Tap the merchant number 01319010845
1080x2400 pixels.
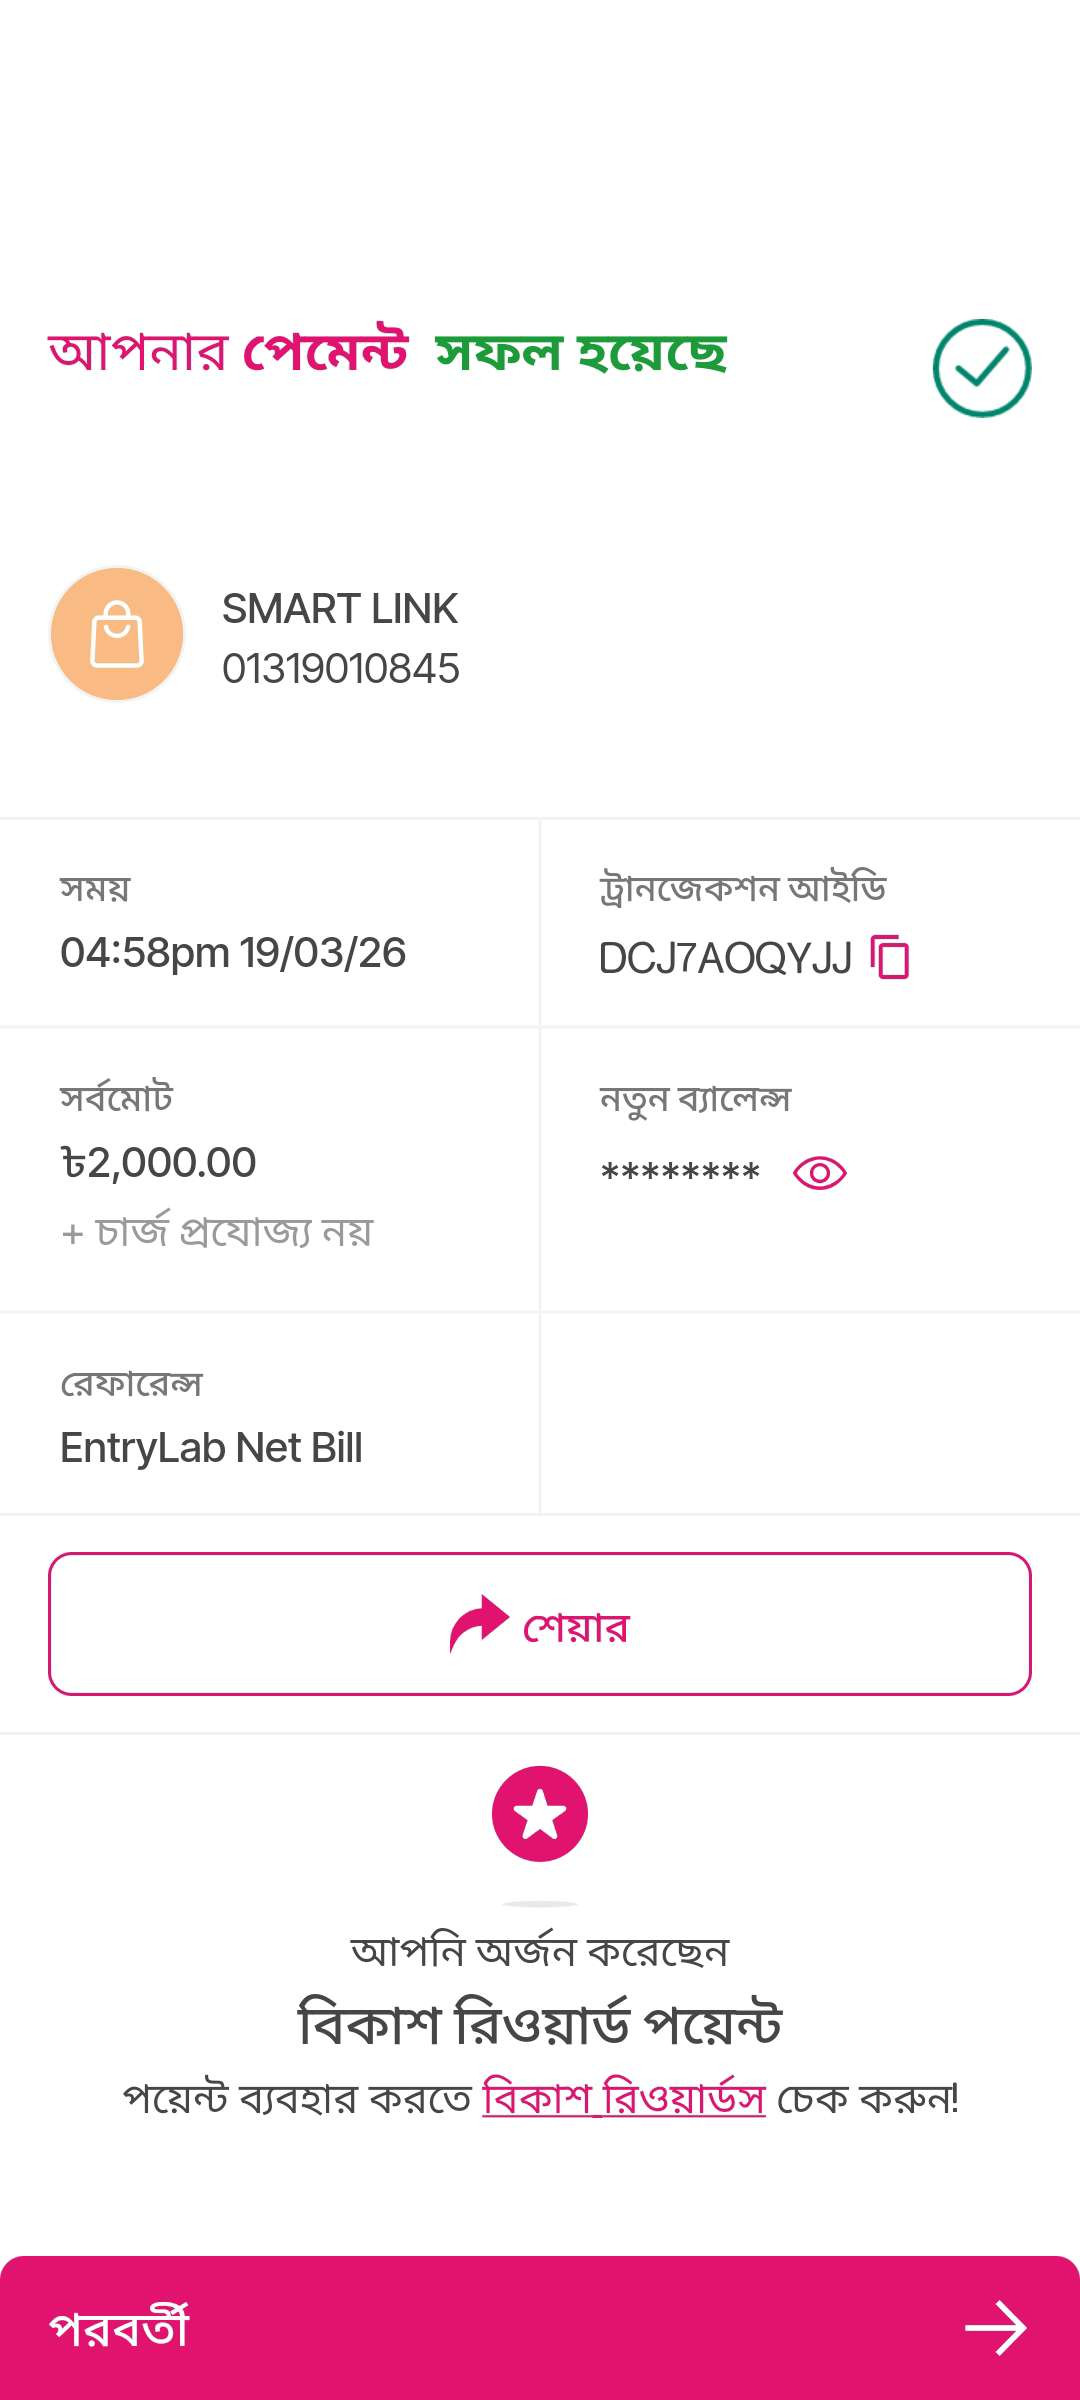(341, 669)
